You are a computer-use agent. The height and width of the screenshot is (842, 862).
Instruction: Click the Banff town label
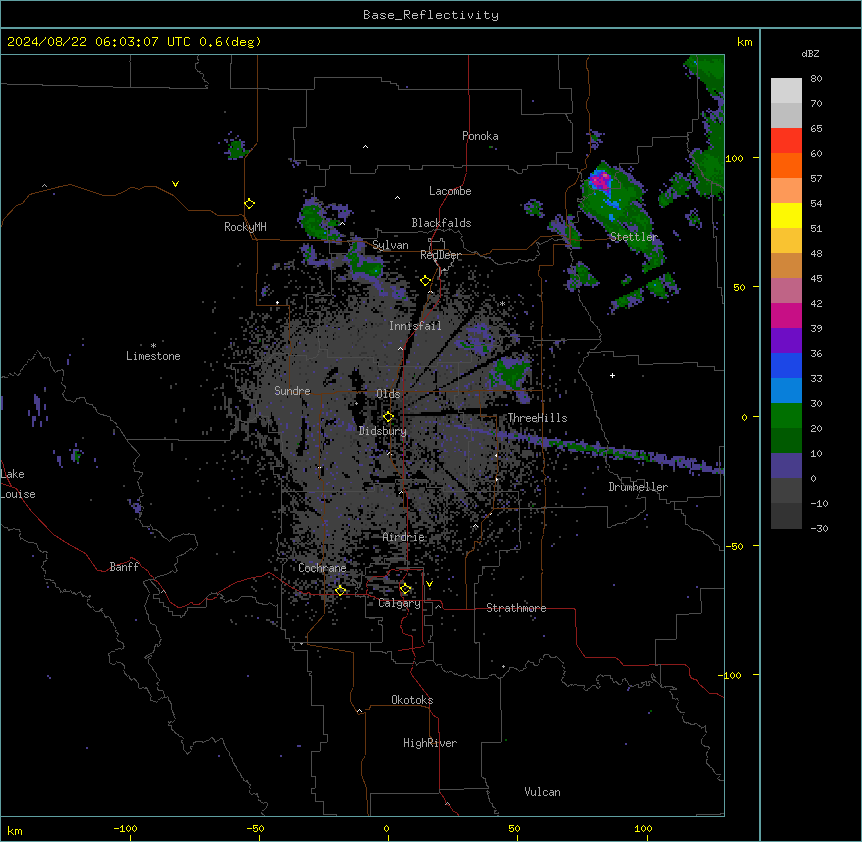(x=124, y=567)
